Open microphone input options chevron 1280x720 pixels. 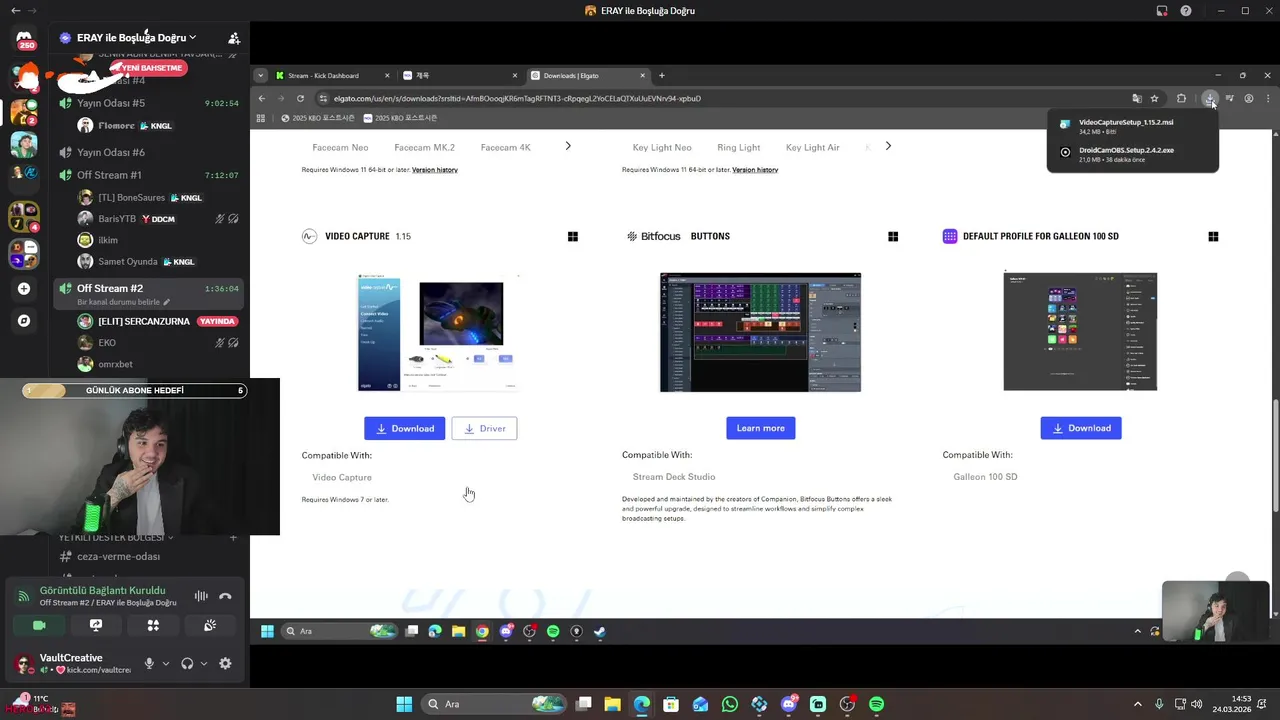coord(166,663)
